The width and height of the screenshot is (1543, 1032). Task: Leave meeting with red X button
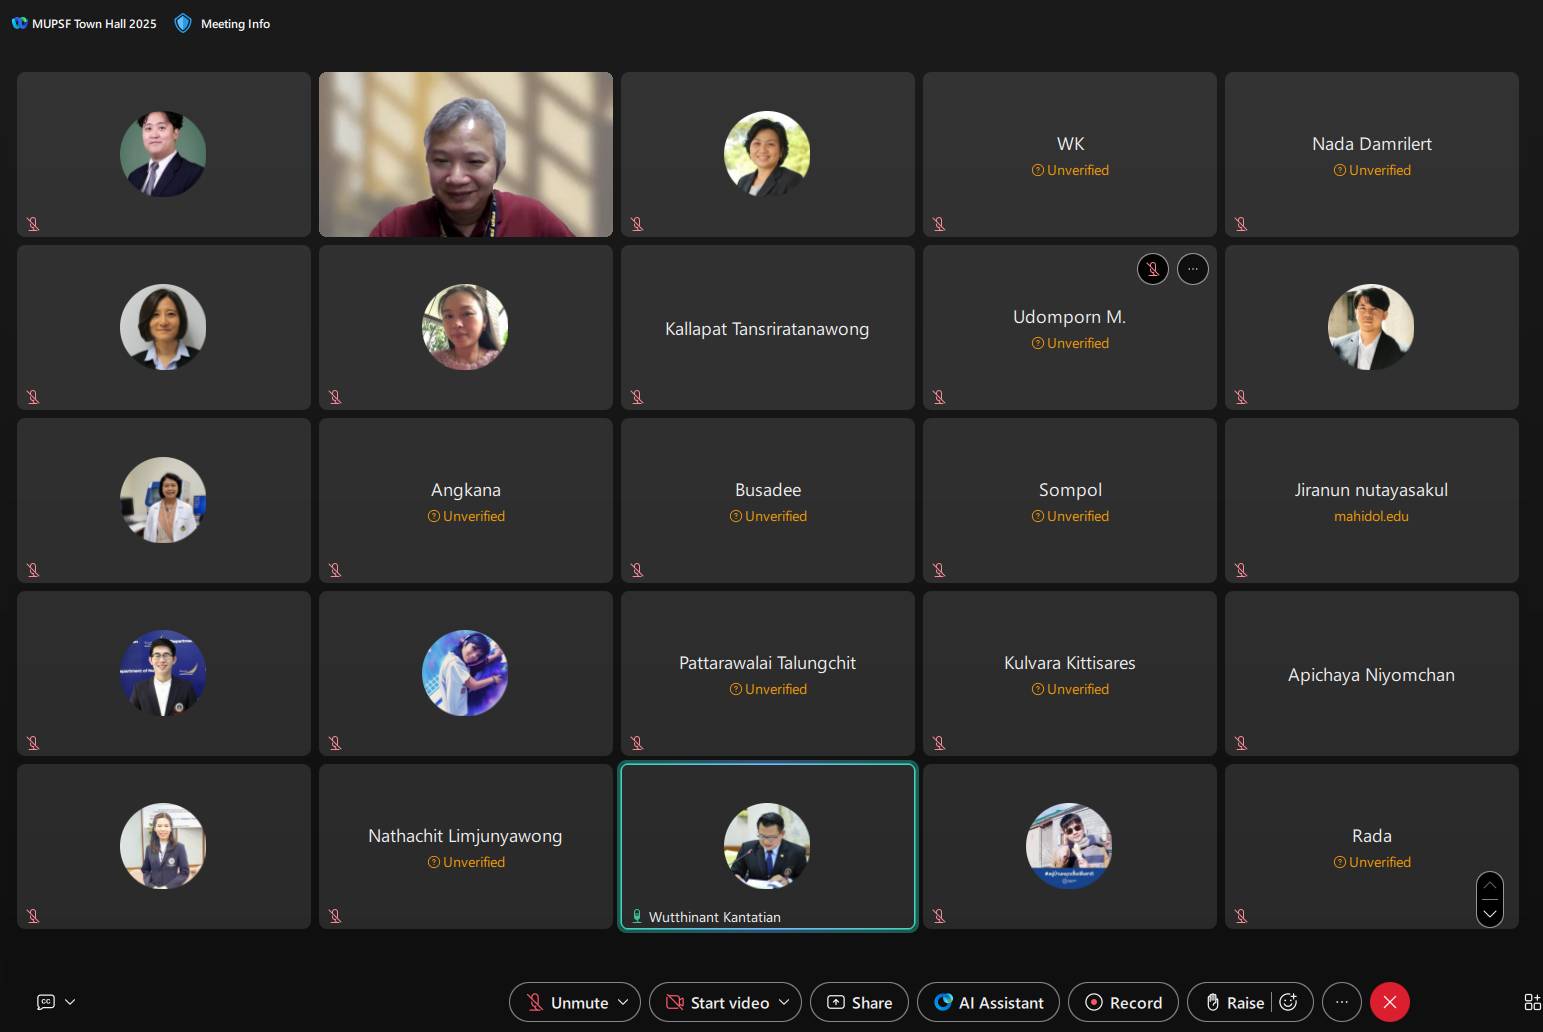1390,1002
